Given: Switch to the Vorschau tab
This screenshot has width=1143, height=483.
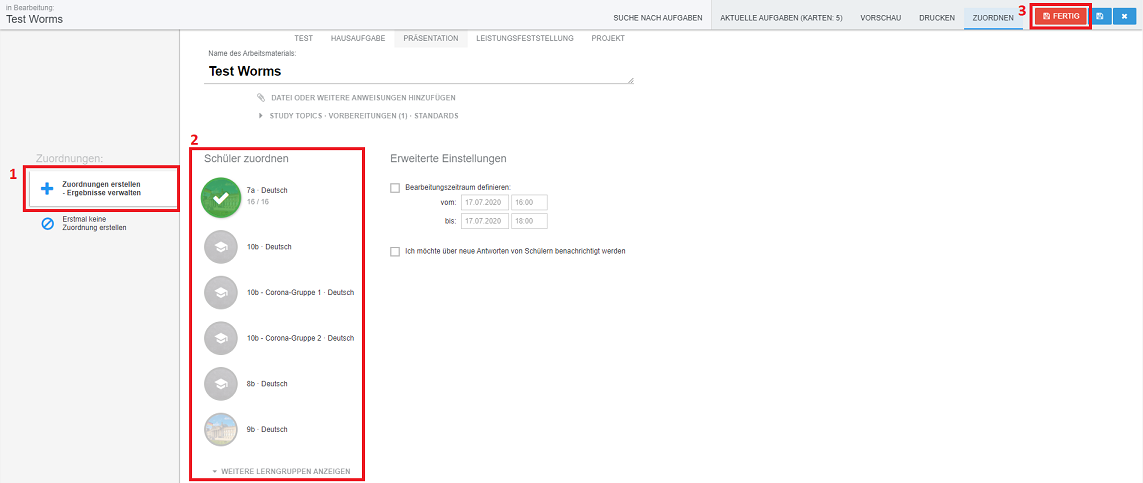Looking at the screenshot, I should click(881, 17).
